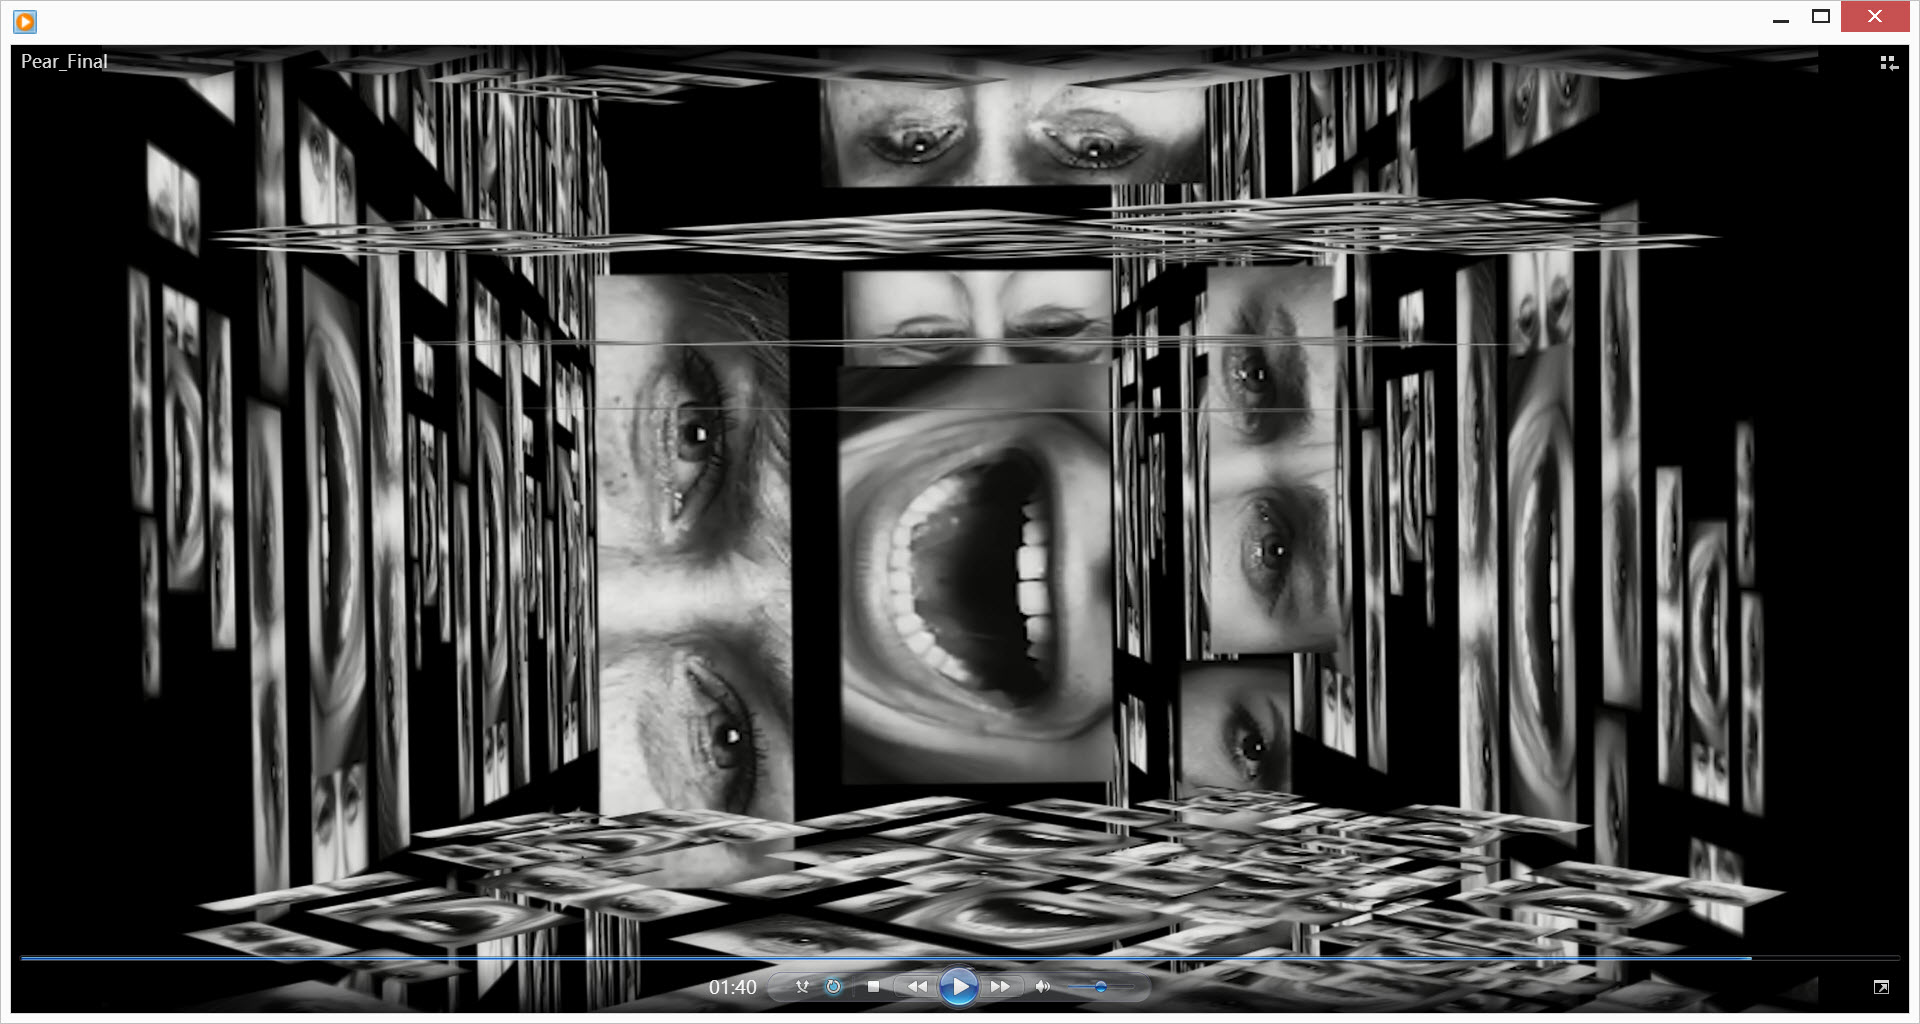This screenshot has width=1920, height=1024.
Task: Click the Previous/rewind button
Action: pos(917,987)
